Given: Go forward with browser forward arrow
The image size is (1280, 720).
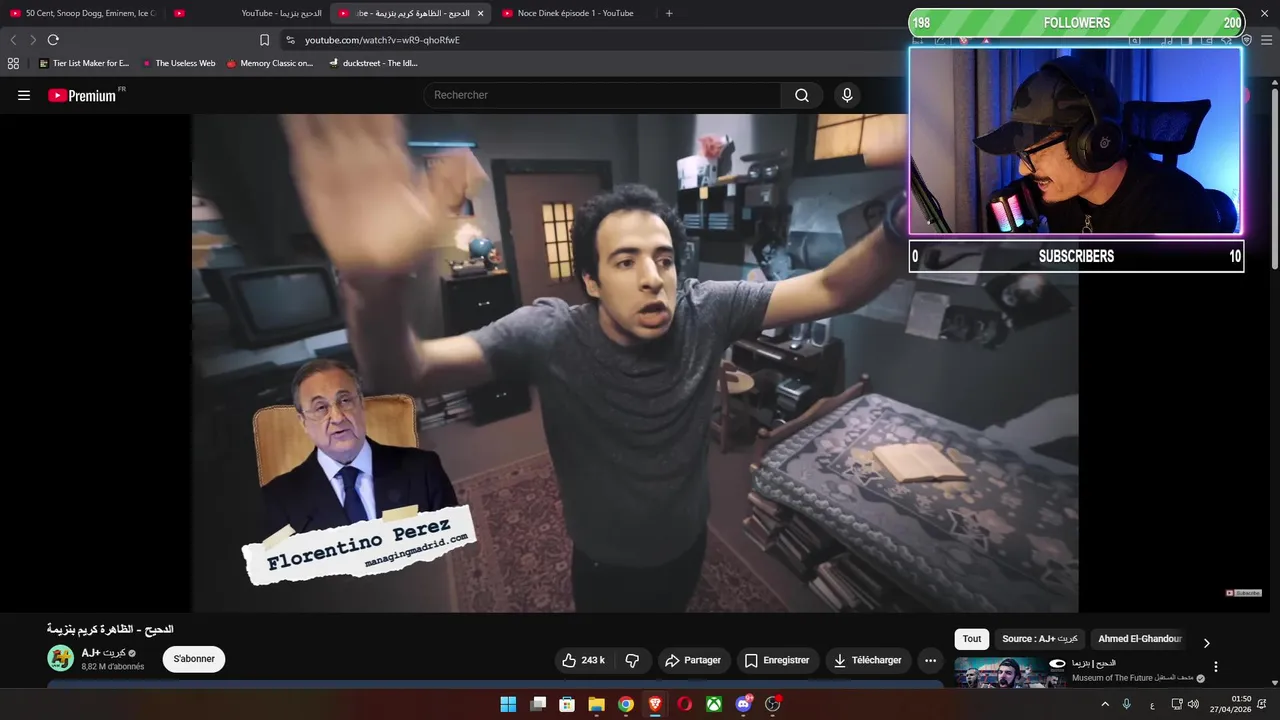Looking at the screenshot, I should click(x=33, y=40).
